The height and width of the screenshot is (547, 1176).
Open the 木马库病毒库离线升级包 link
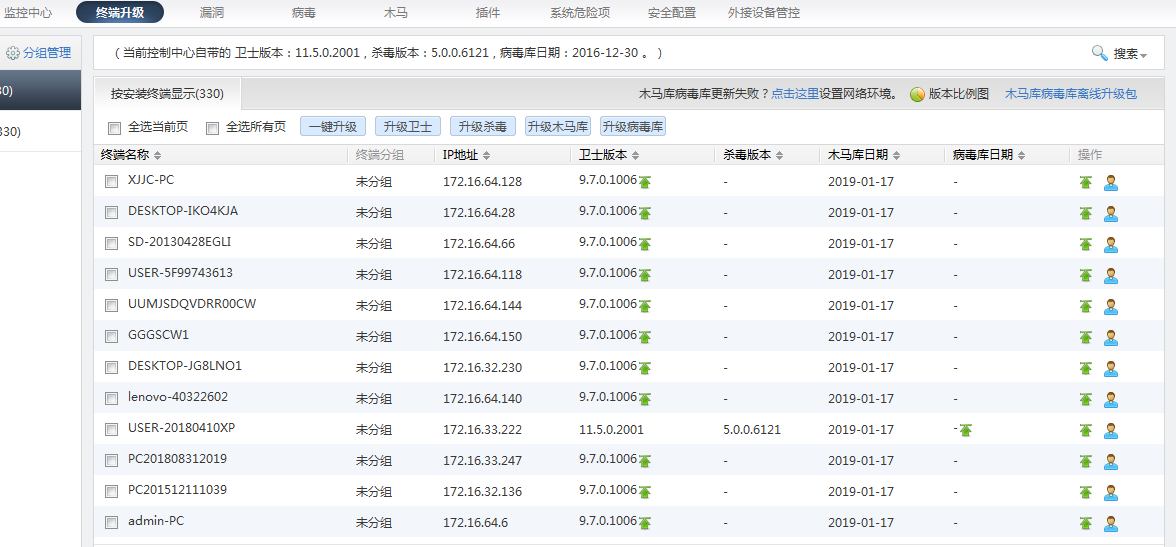click(1070, 94)
